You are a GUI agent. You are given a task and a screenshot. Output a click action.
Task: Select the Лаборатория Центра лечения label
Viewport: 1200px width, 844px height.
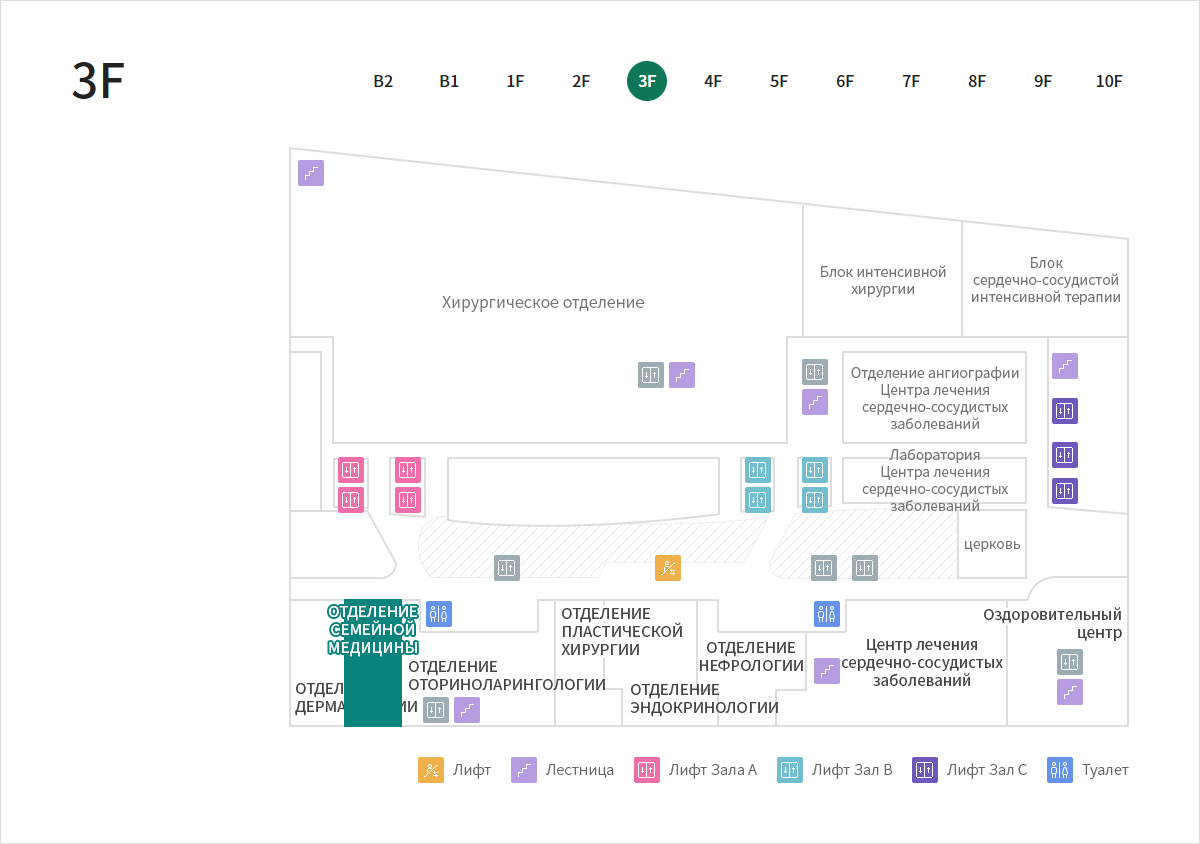pyautogui.click(x=935, y=480)
